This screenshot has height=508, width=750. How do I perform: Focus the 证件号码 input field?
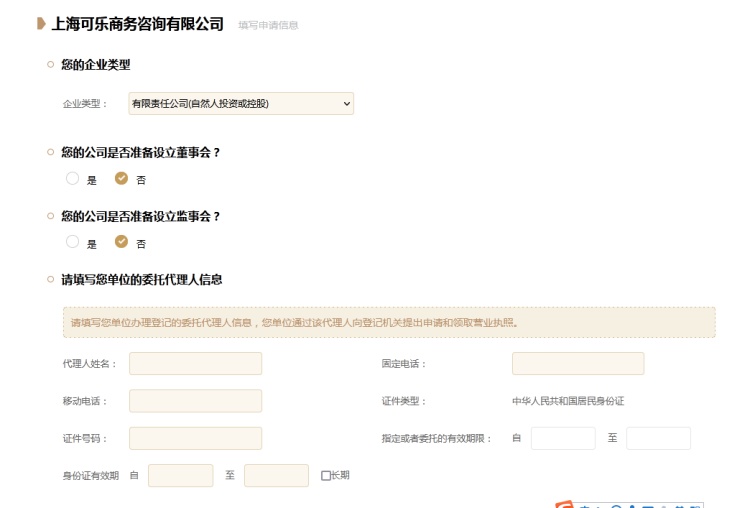[196, 438]
